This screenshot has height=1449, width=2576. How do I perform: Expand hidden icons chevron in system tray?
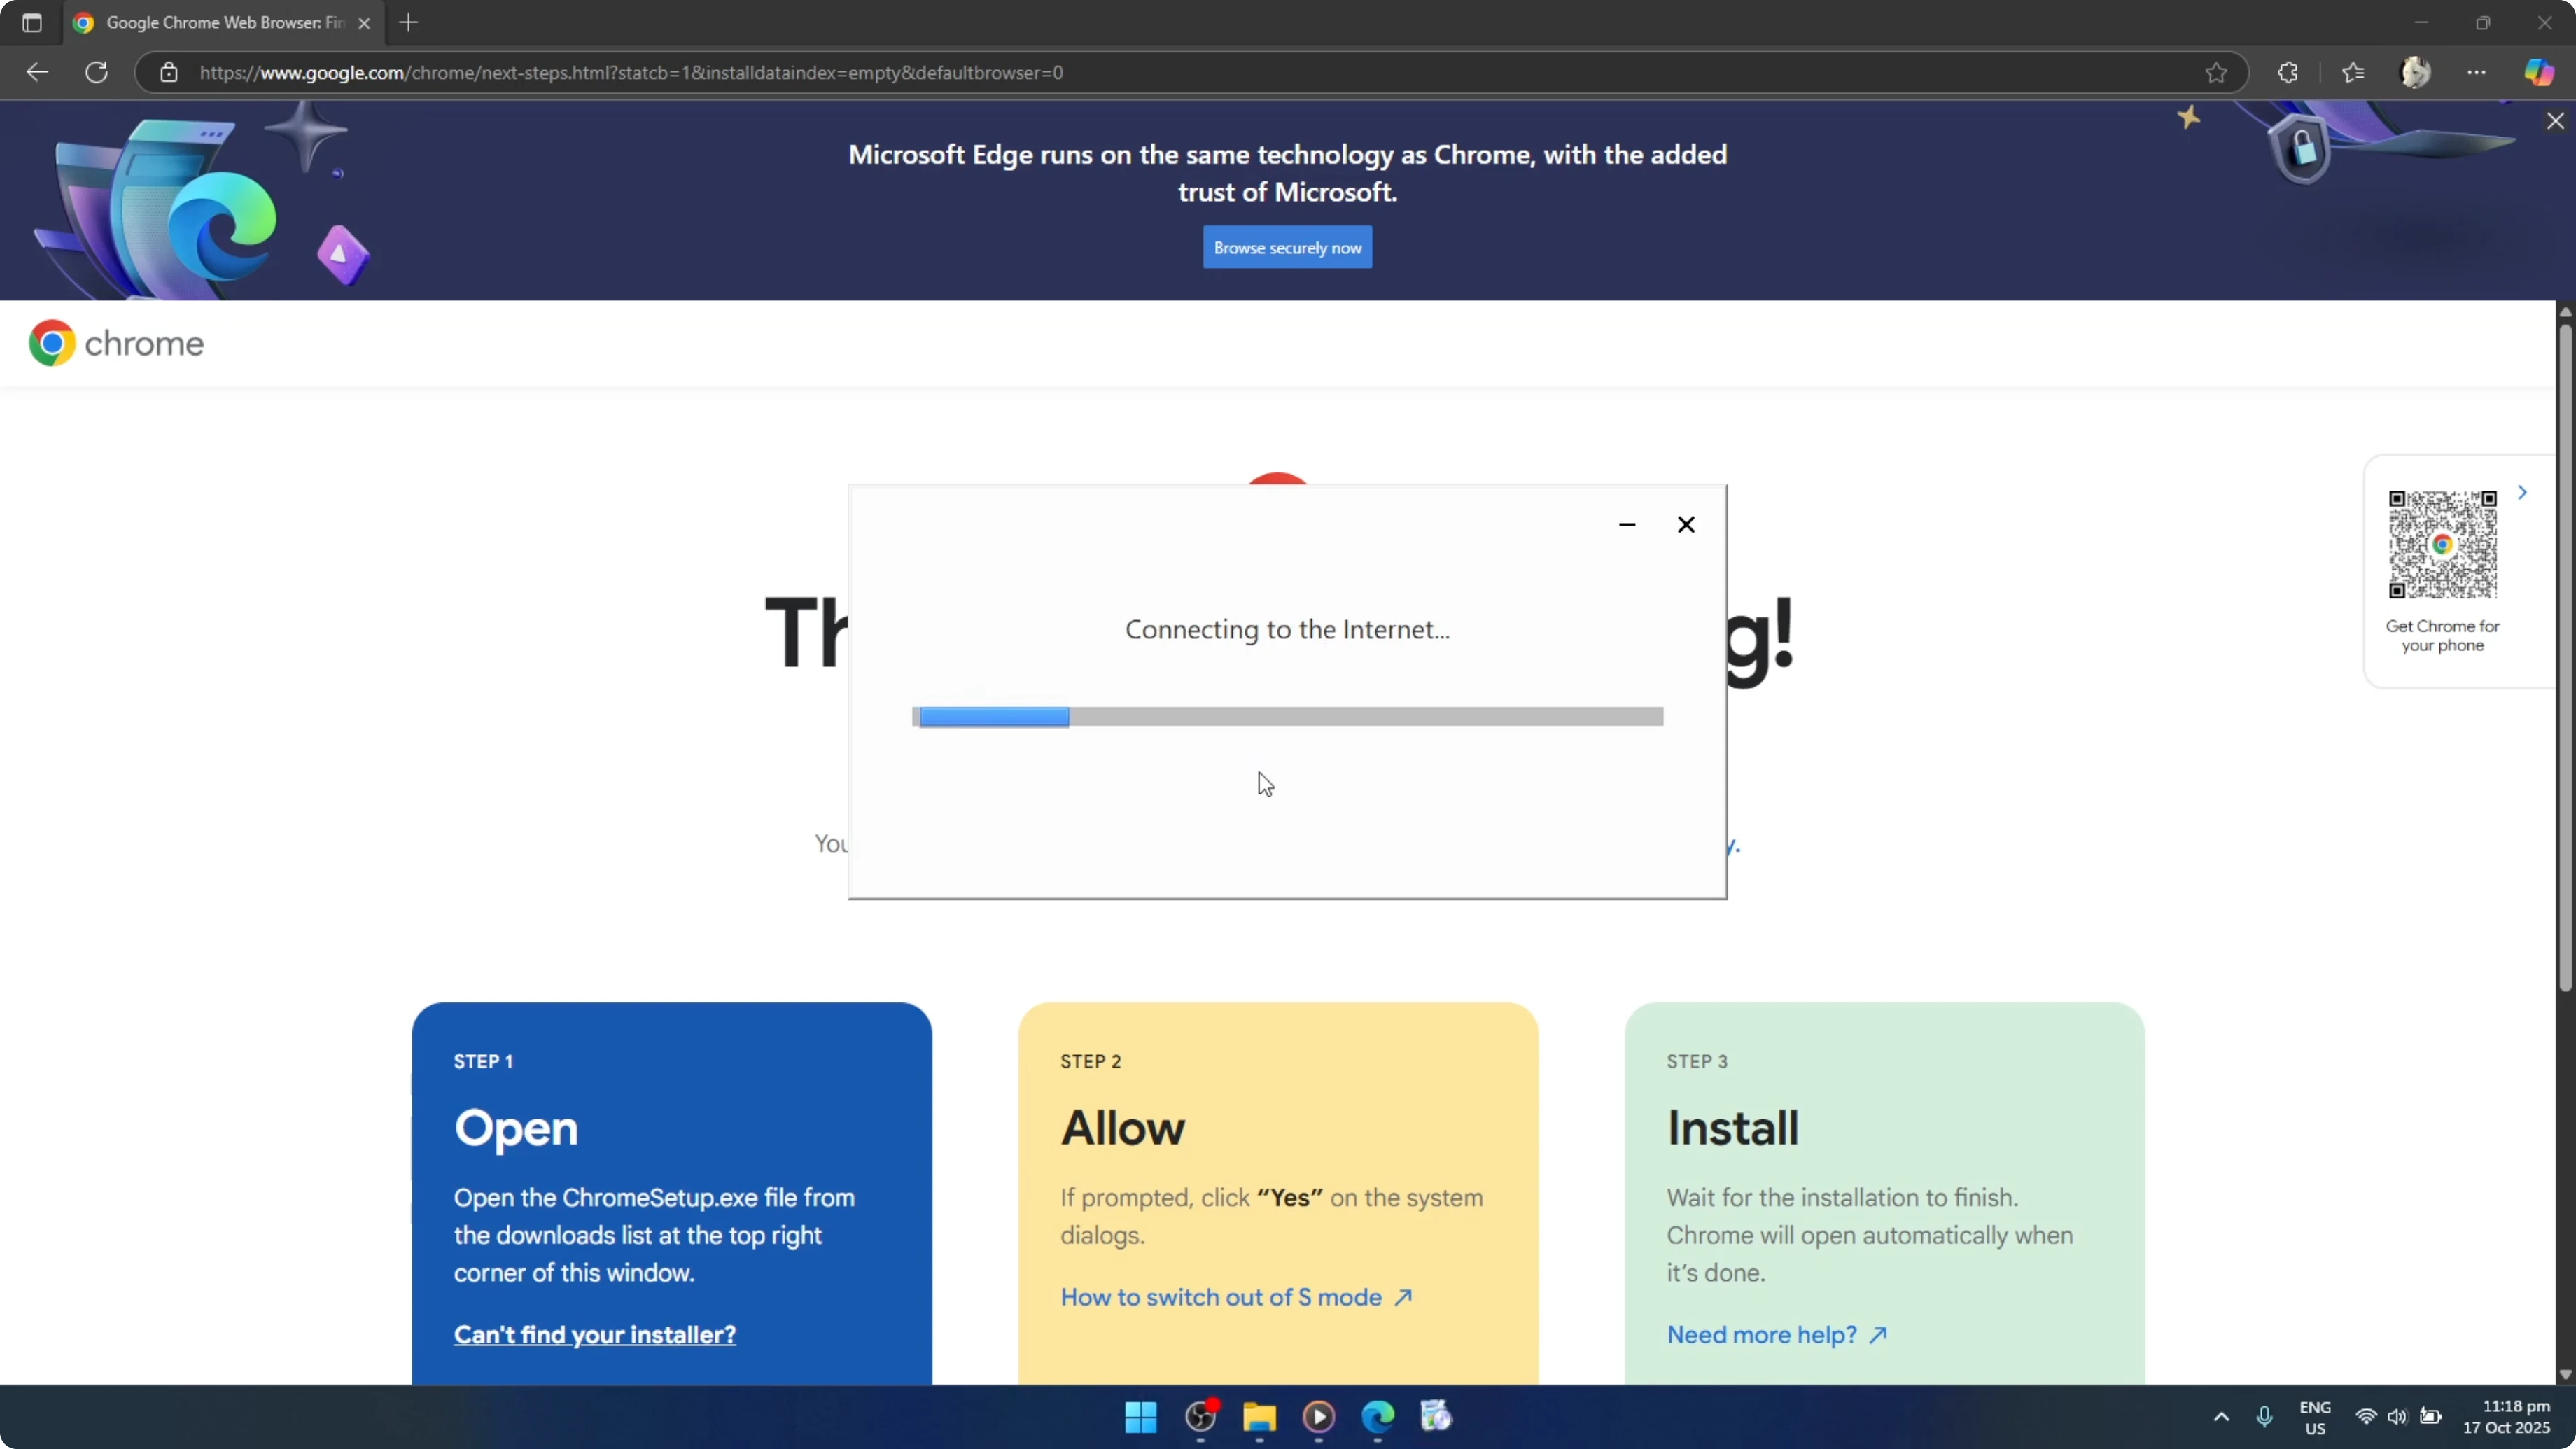click(2221, 1417)
